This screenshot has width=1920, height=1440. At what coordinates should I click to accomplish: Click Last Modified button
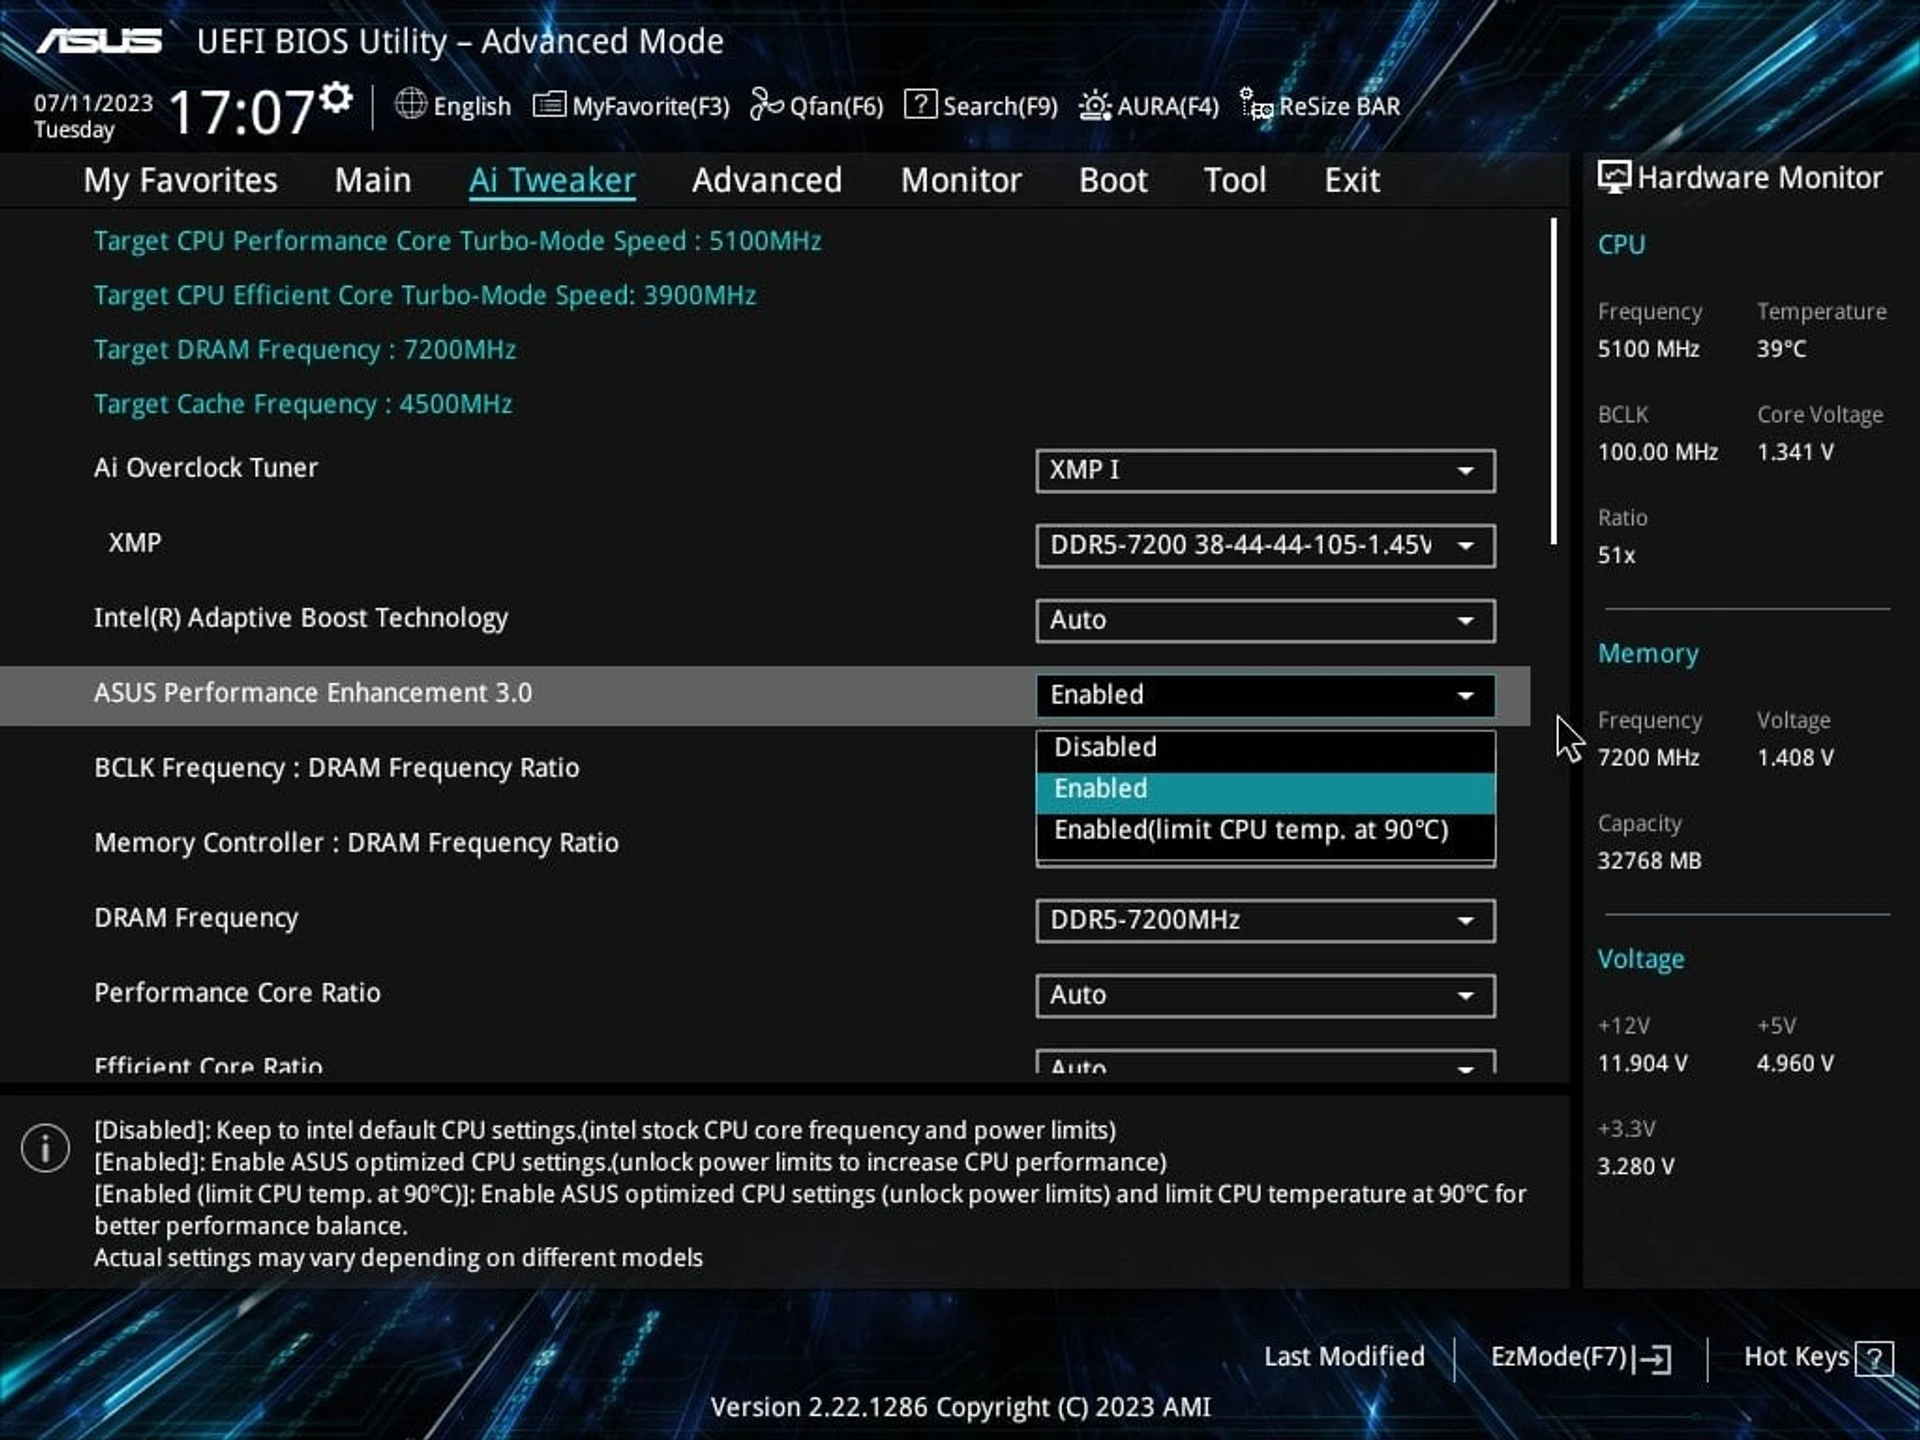click(1344, 1357)
